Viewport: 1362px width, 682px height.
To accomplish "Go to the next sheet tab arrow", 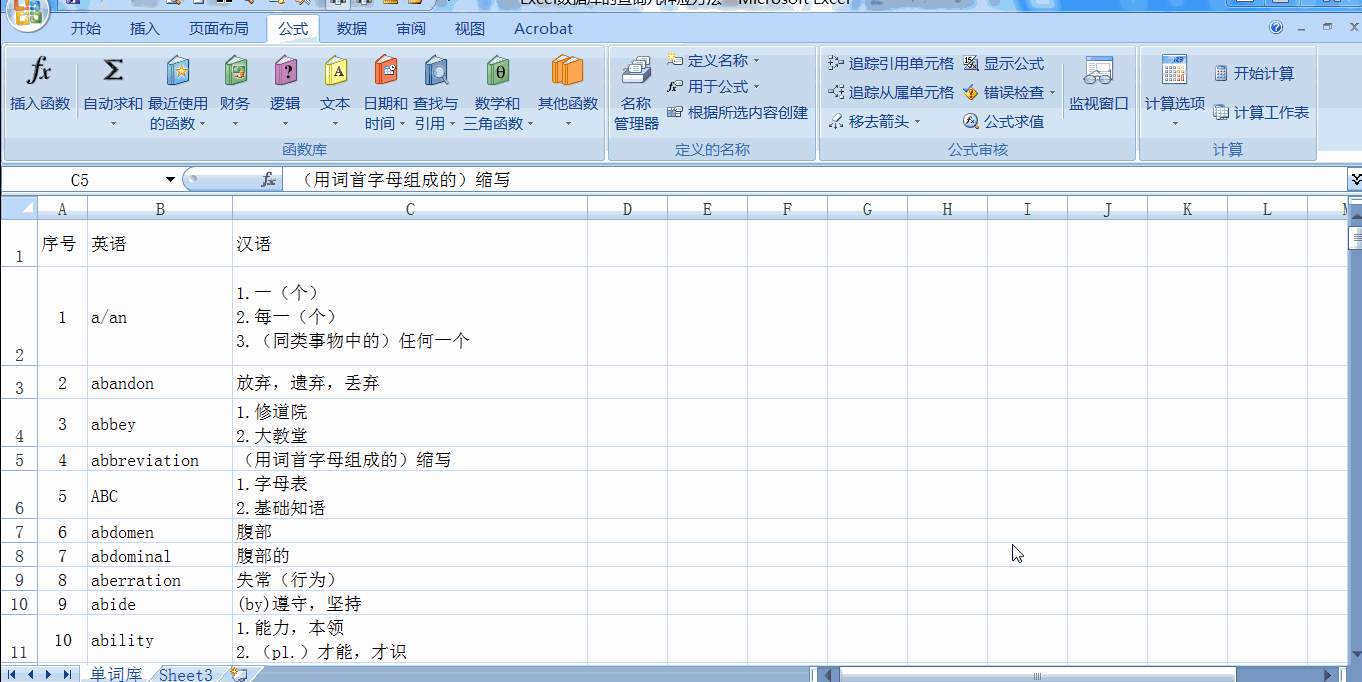I will 49,675.
